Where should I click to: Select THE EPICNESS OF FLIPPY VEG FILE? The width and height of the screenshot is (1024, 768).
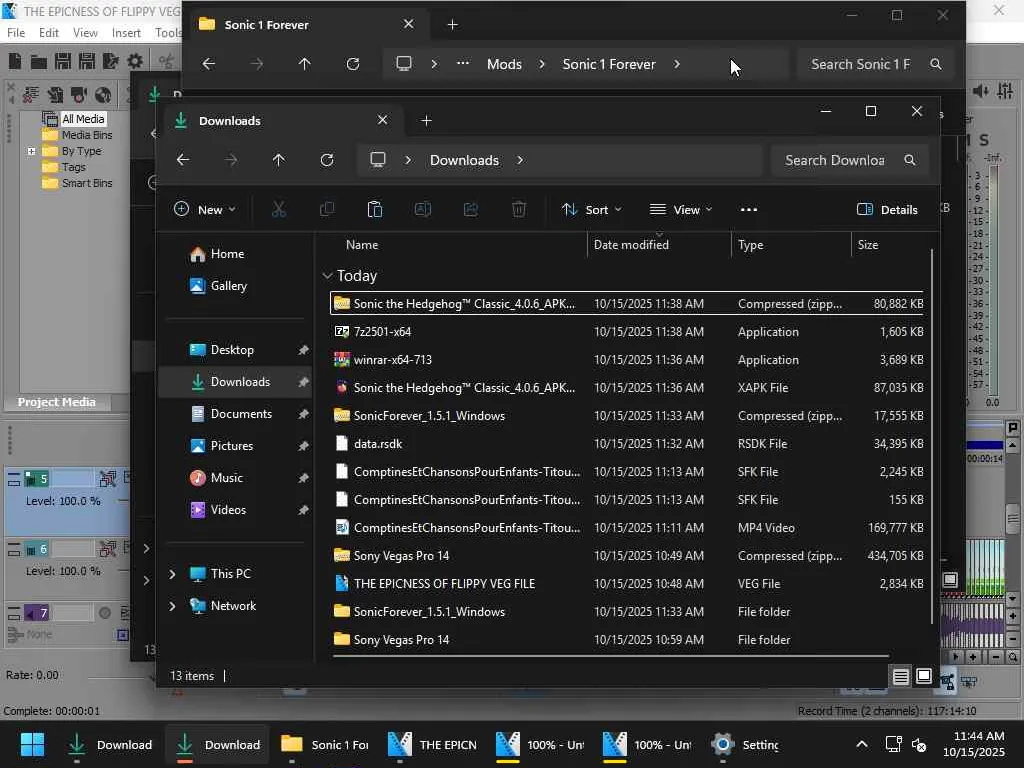pos(627,584)
